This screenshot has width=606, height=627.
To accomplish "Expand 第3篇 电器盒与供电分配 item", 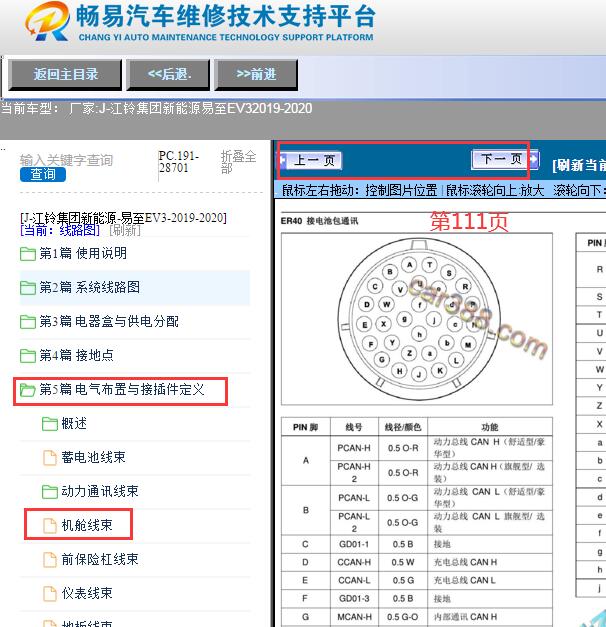I will coord(109,321).
